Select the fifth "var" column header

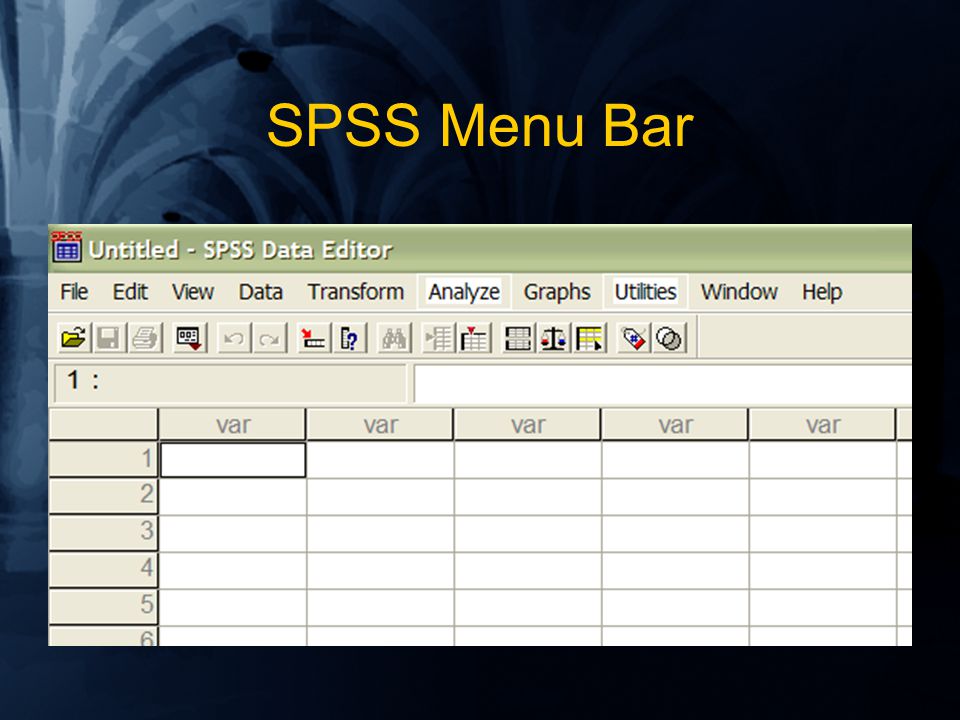pos(823,424)
